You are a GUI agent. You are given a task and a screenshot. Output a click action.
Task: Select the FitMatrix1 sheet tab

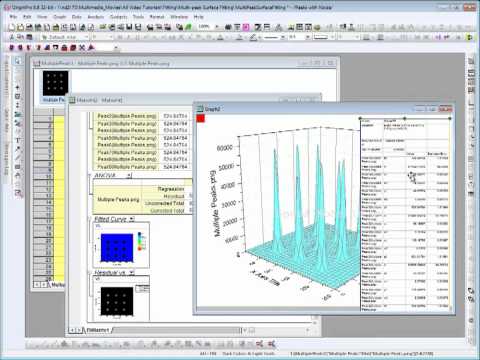[x=98, y=330]
